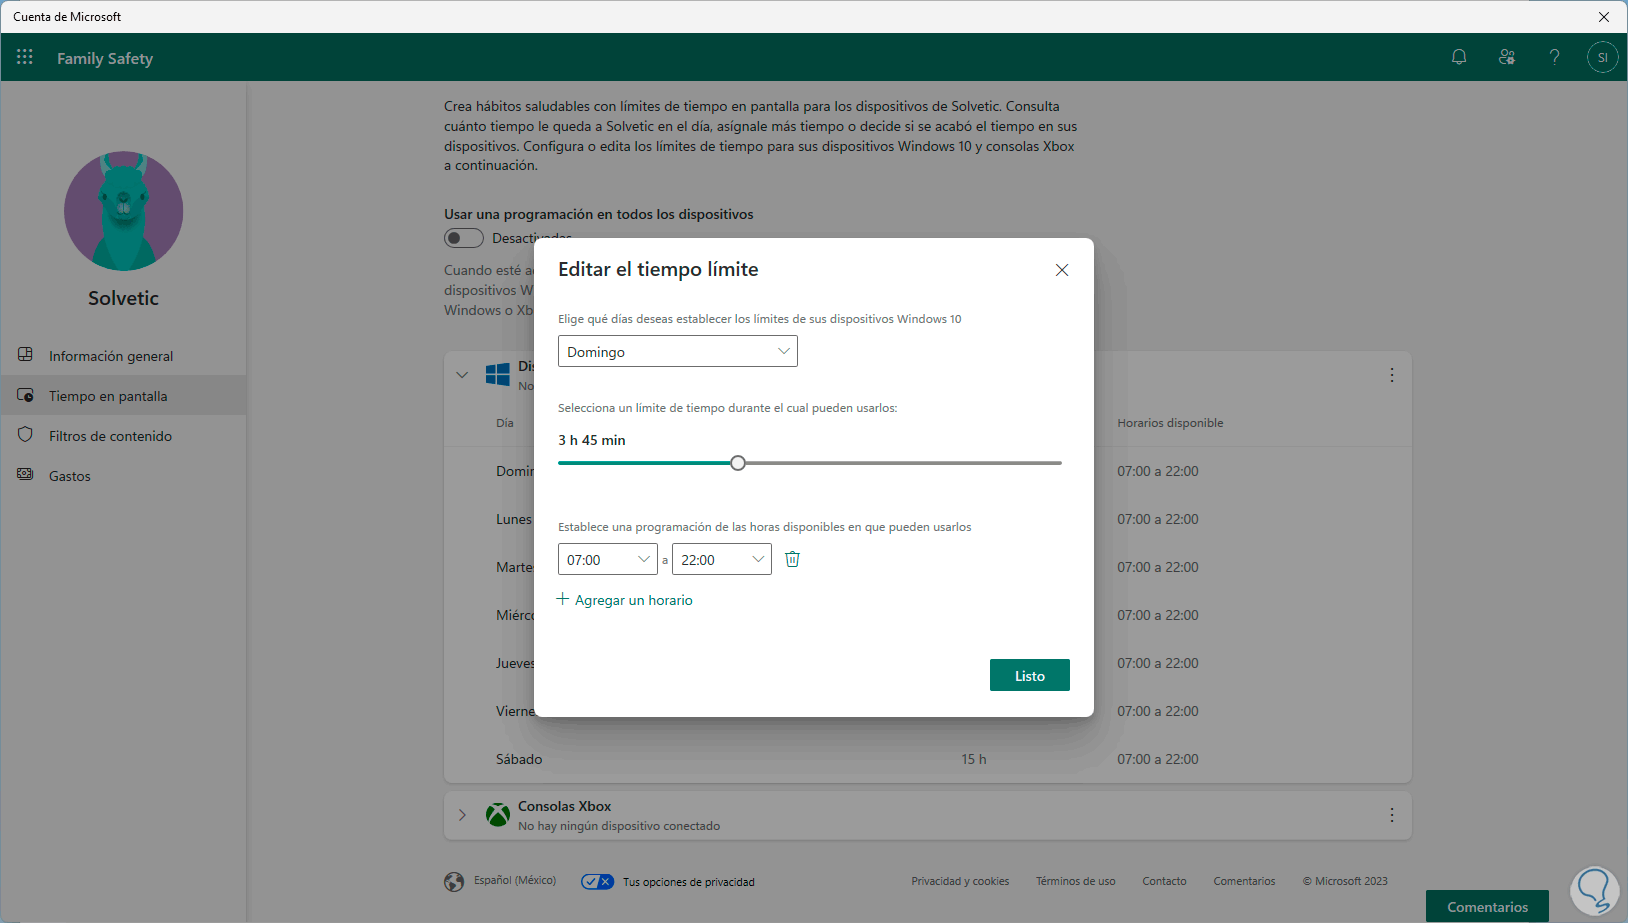Click the Miércoles 07:00 a 22:00 schedule
1628x923 pixels.
click(x=1158, y=615)
